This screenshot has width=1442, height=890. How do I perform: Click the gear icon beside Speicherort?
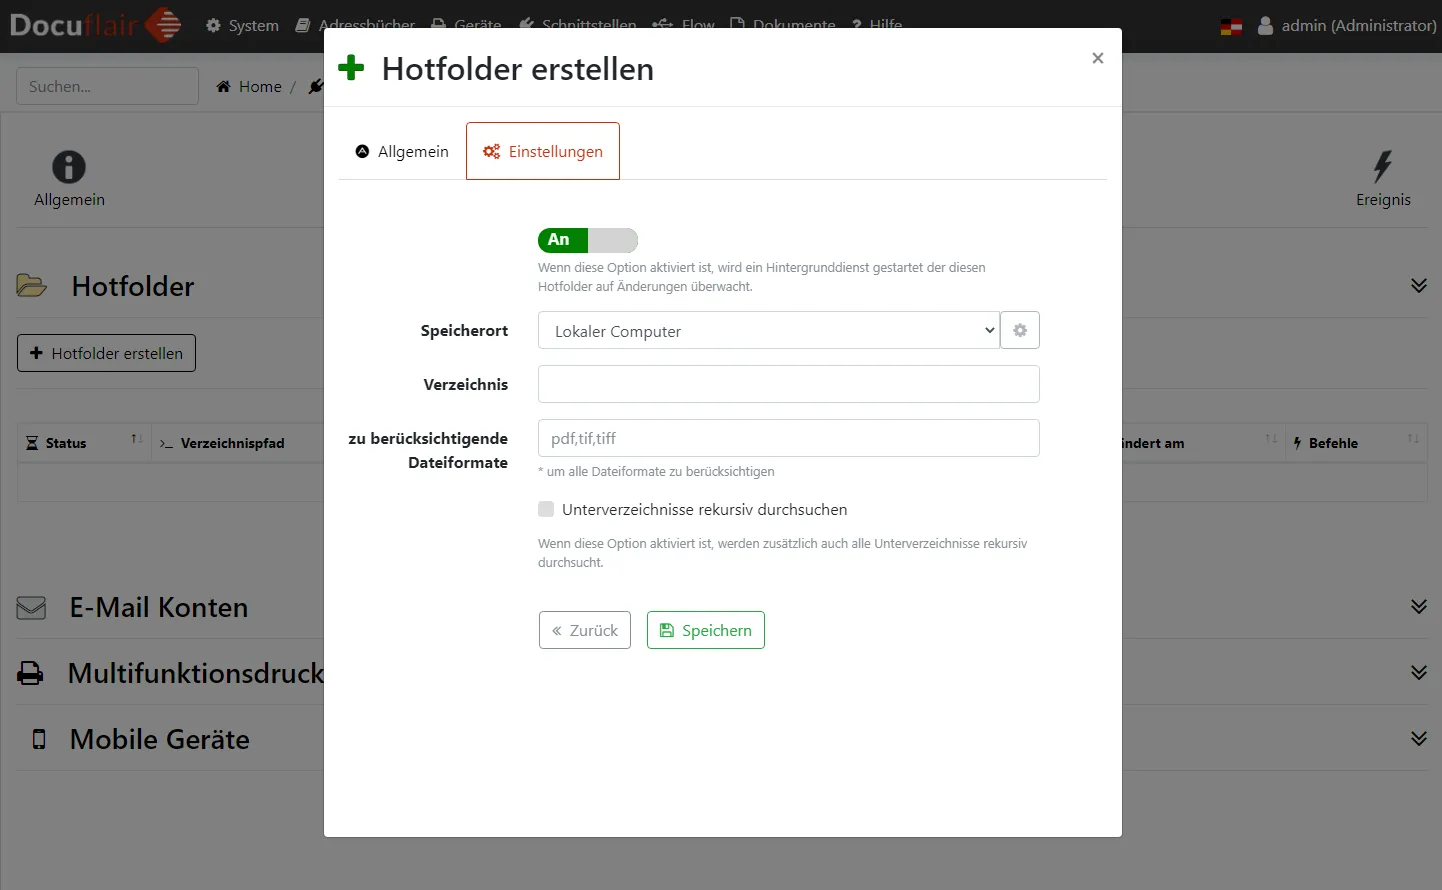[x=1020, y=330]
